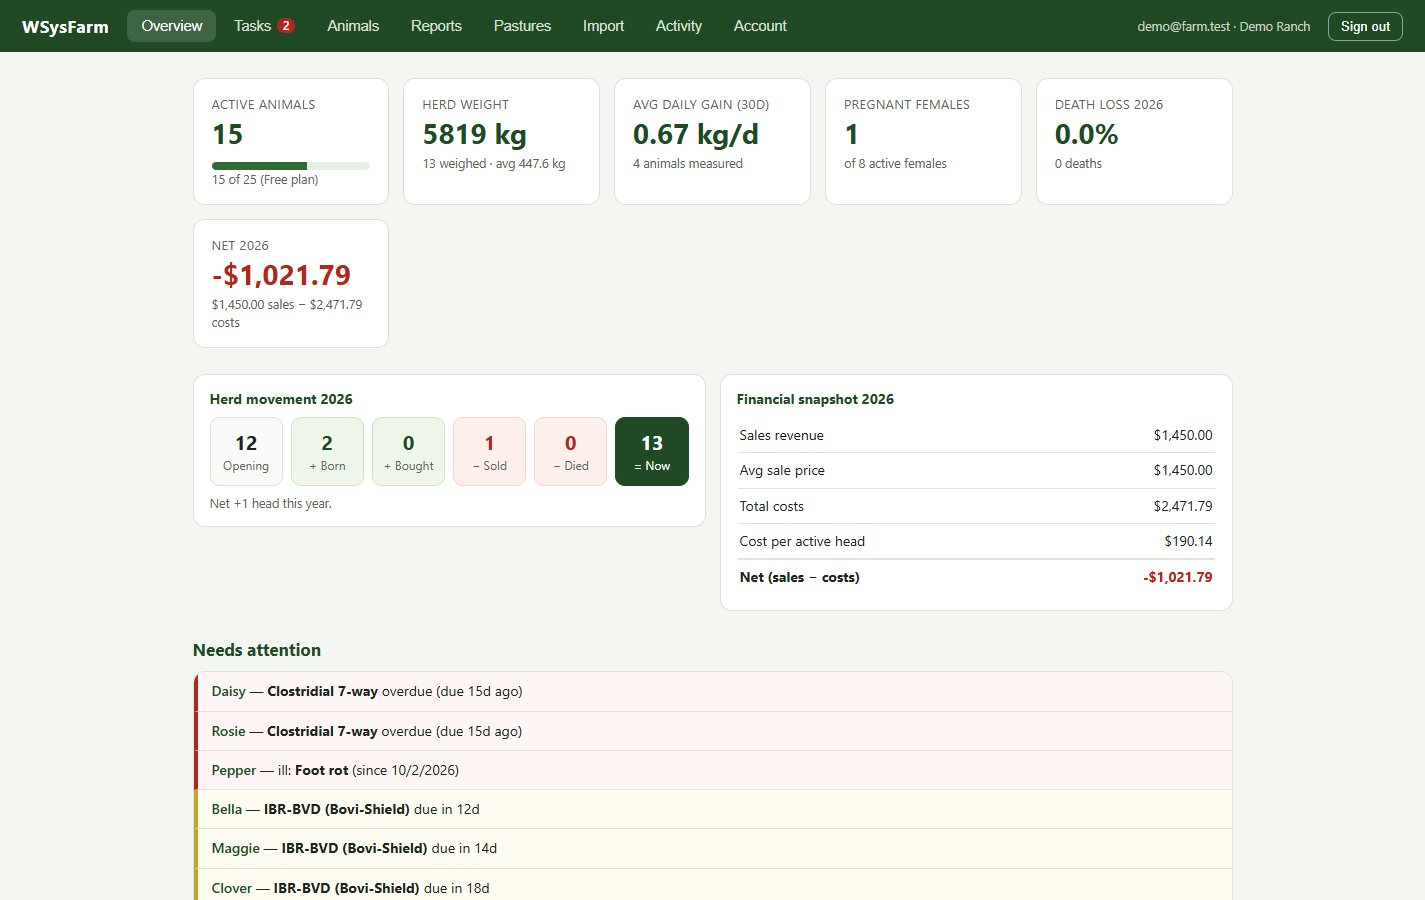Viewport: 1425px width, 900px height.
Task: Navigate to Pastures
Action: coord(522,26)
